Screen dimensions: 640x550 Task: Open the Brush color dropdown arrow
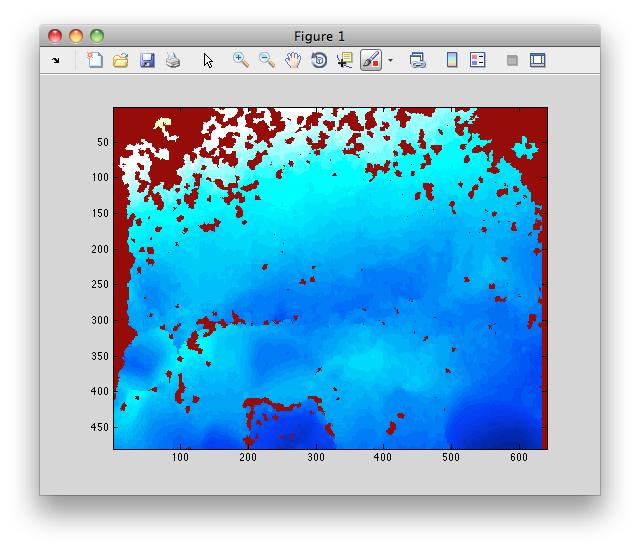(x=390, y=60)
